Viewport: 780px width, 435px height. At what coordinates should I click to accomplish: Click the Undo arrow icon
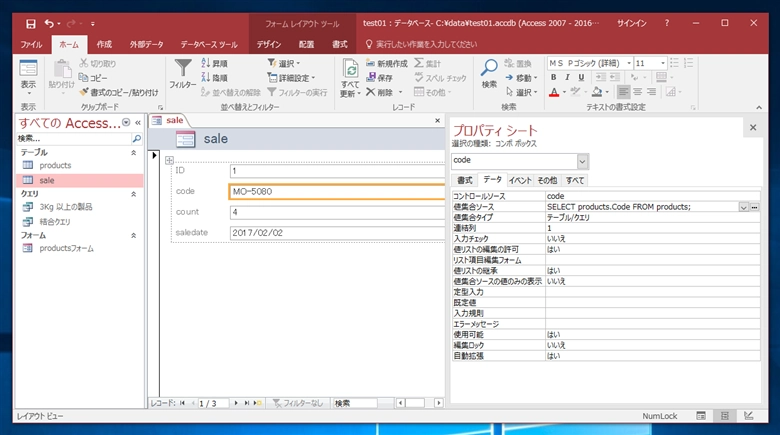pos(49,23)
